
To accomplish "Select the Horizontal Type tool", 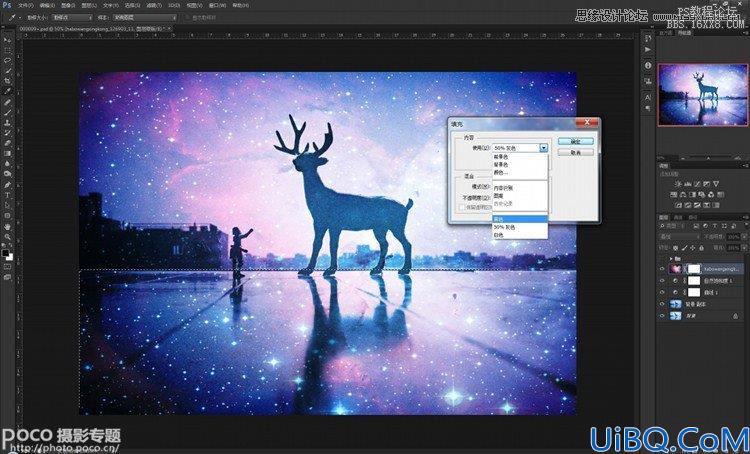I will point(8,195).
